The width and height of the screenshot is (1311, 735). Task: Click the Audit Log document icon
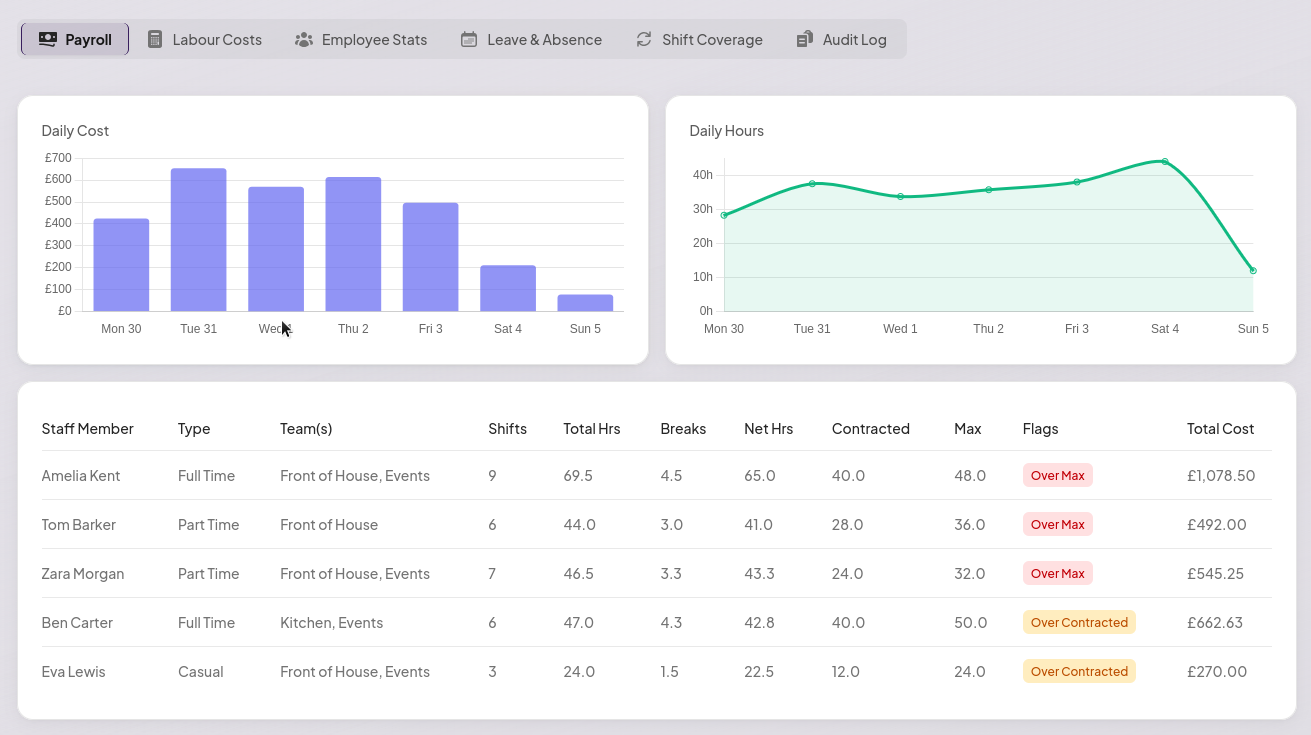805,39
